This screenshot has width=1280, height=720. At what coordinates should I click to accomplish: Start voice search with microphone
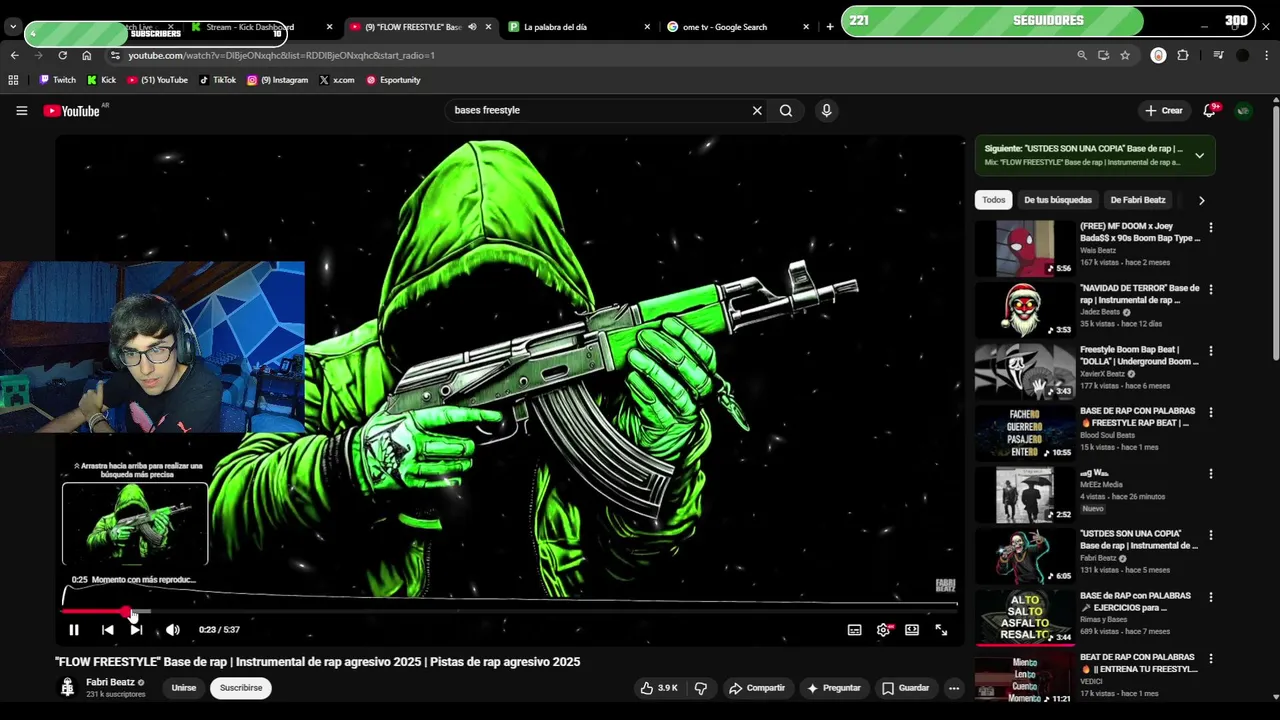click(x=826, y=111)
